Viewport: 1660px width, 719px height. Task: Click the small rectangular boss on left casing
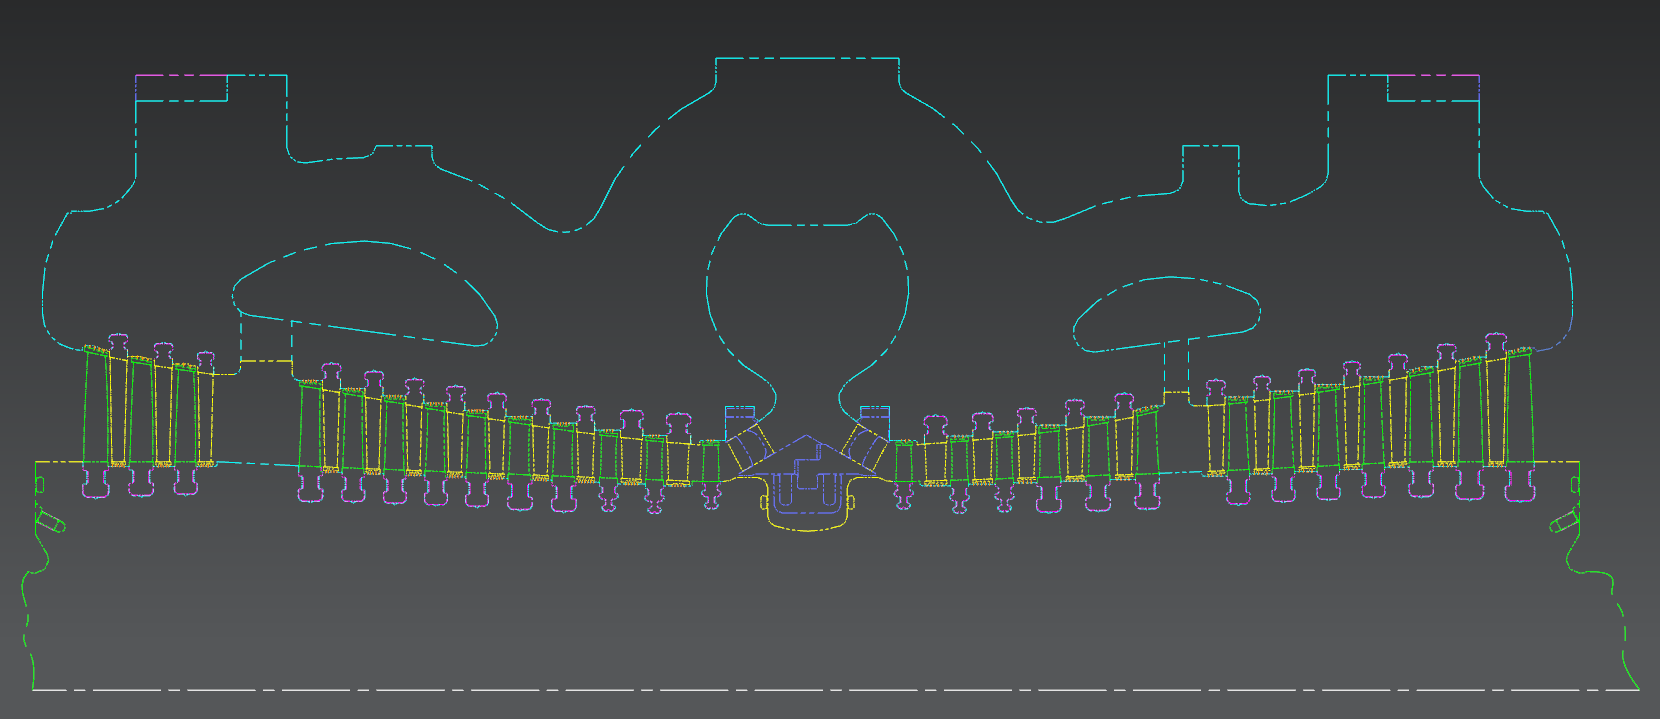[x=403, y=146]
